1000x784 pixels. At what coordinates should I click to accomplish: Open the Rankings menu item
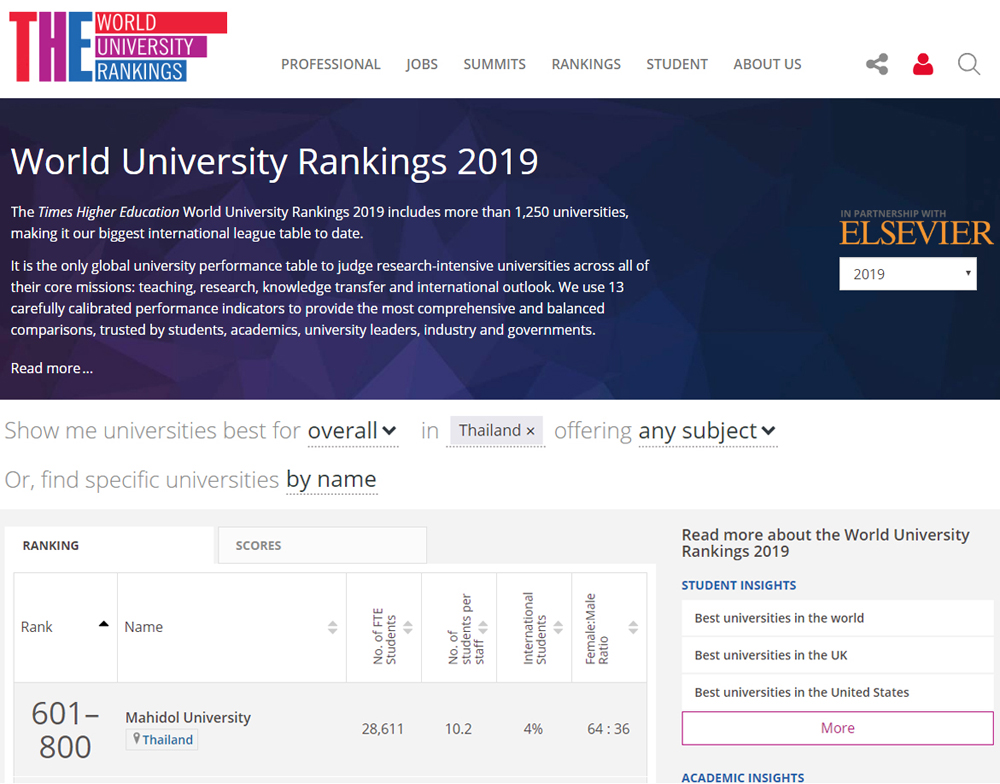point(586,64)
